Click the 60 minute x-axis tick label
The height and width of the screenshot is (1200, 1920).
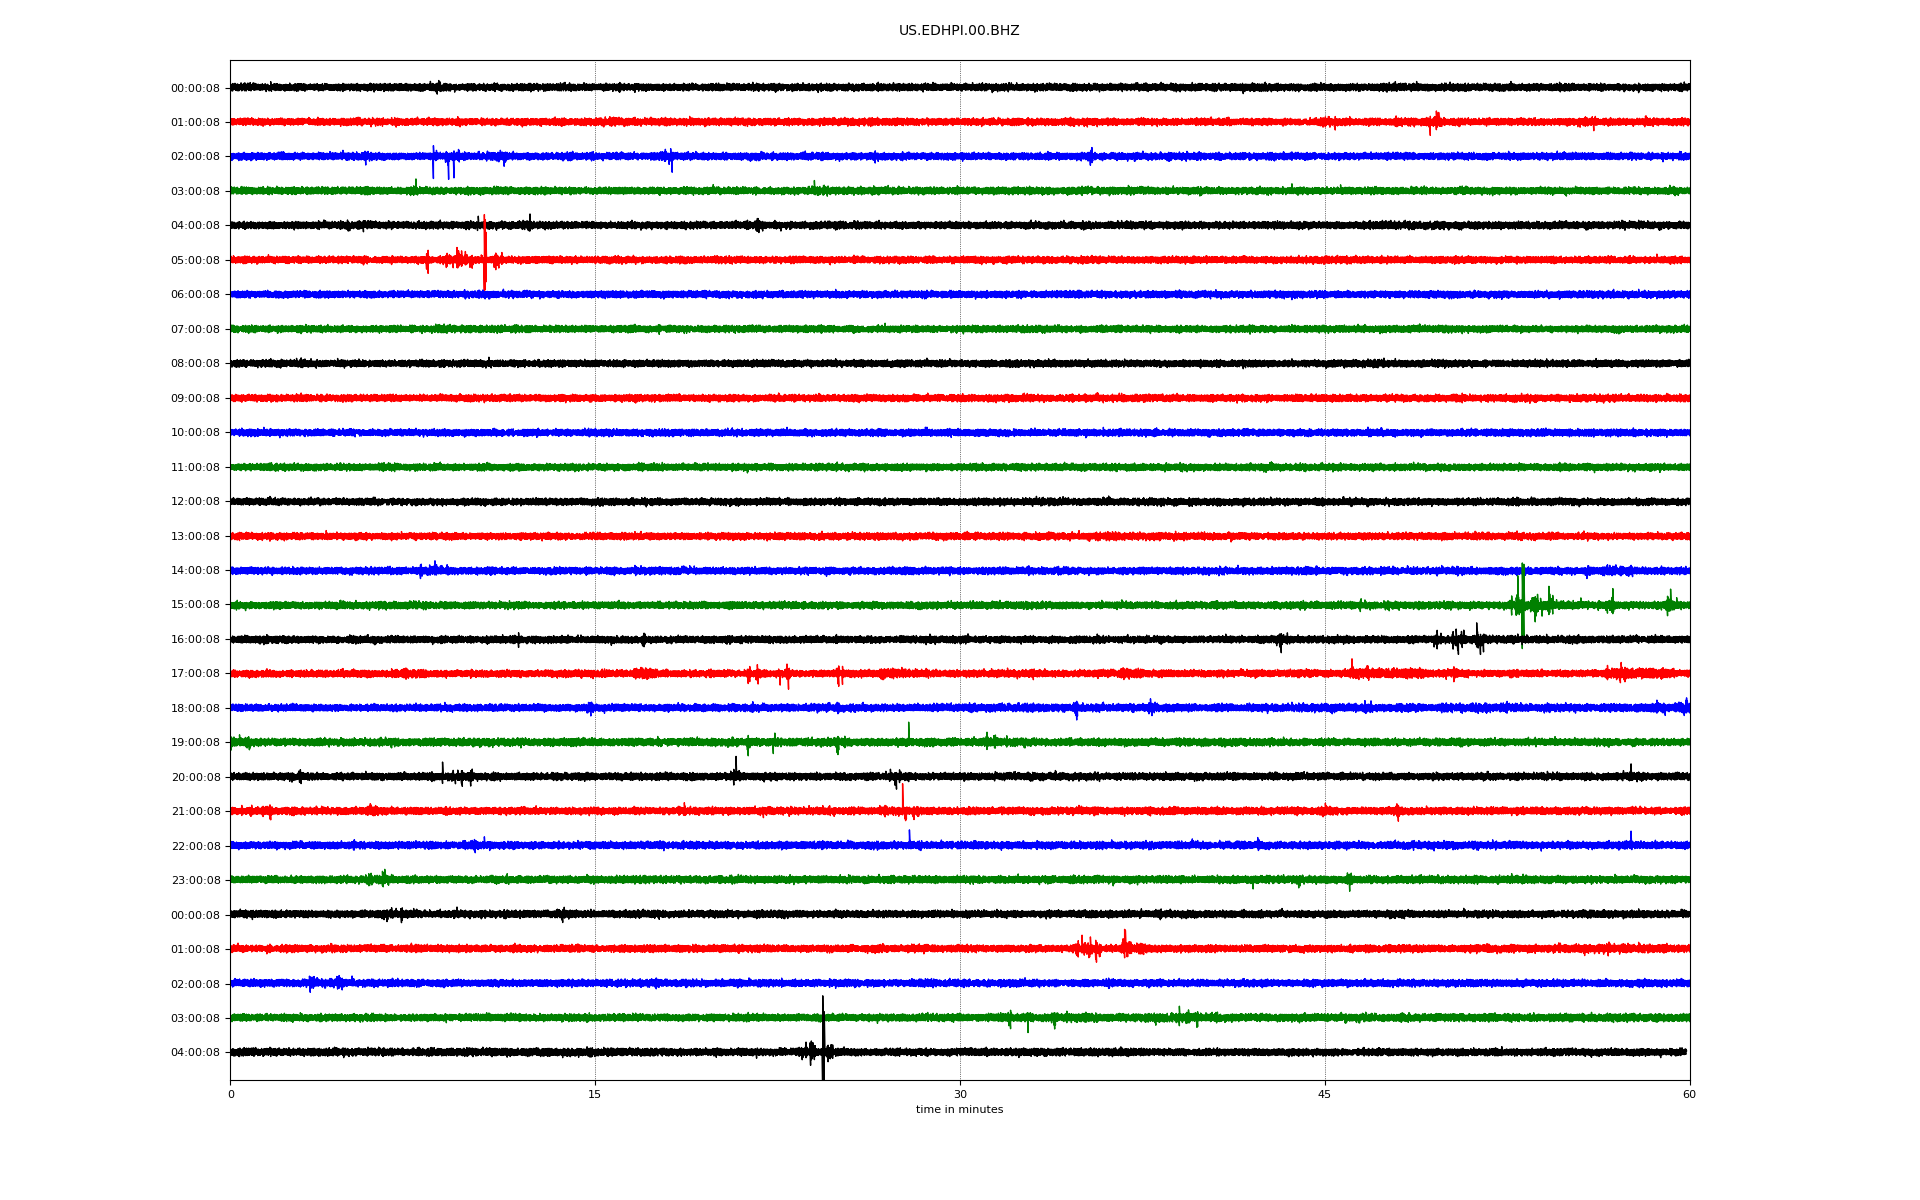pyautogui.click(x=1689, y=1095)
